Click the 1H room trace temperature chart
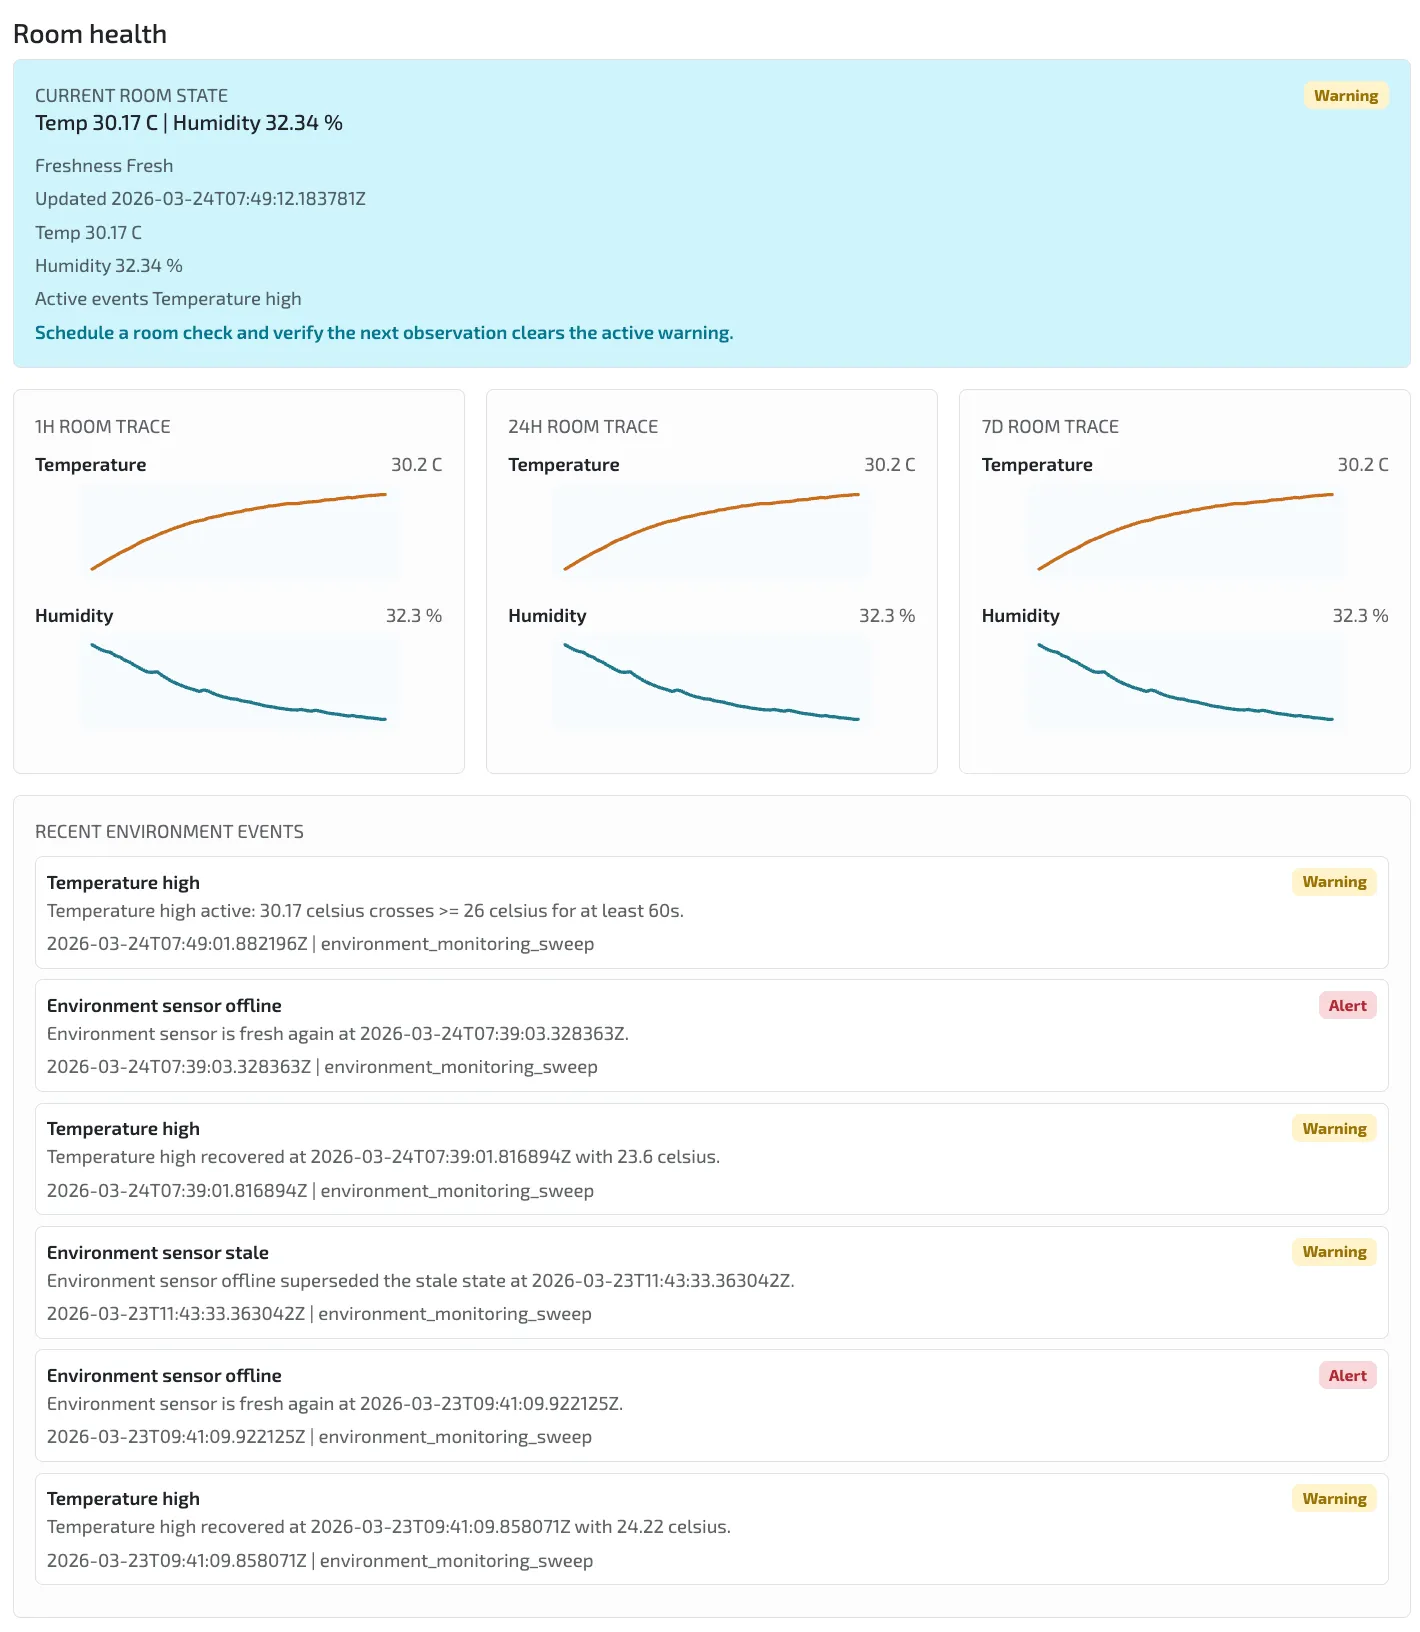 tap(239, 531)
